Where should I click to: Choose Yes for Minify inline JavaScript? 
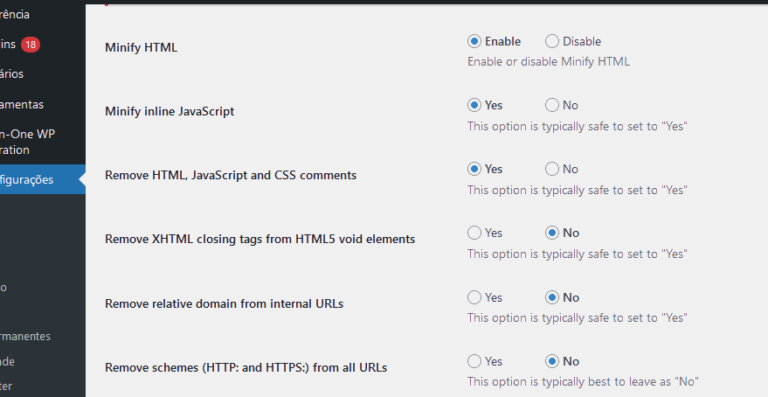(x=474, y=105)
